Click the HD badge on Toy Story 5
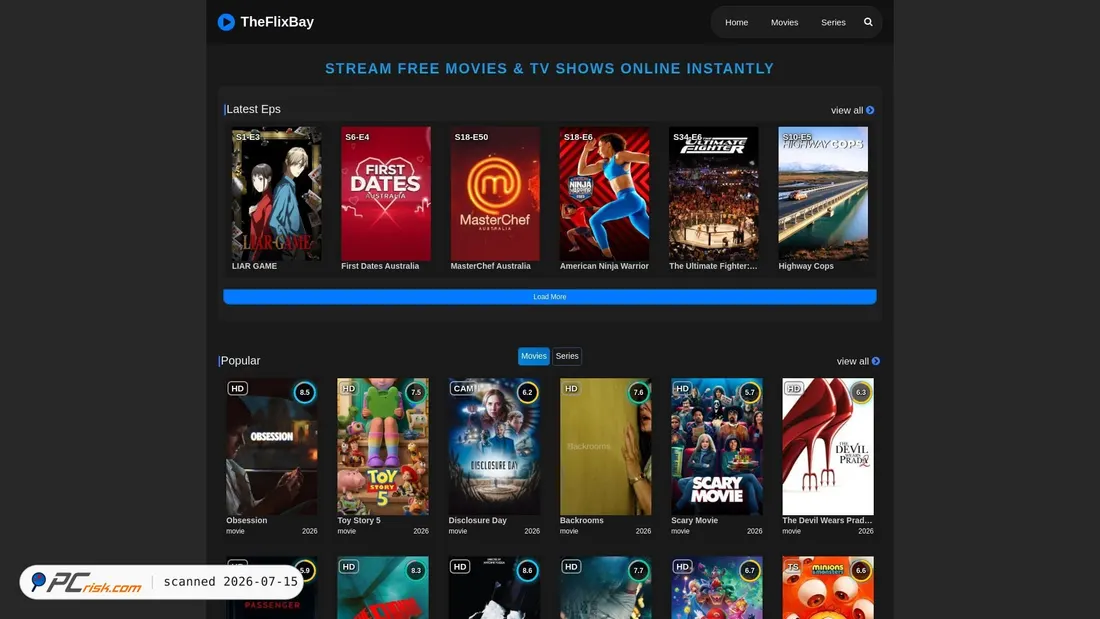Screen dimensions: 1100x619 pyautogui.click(x=349, y=388)
